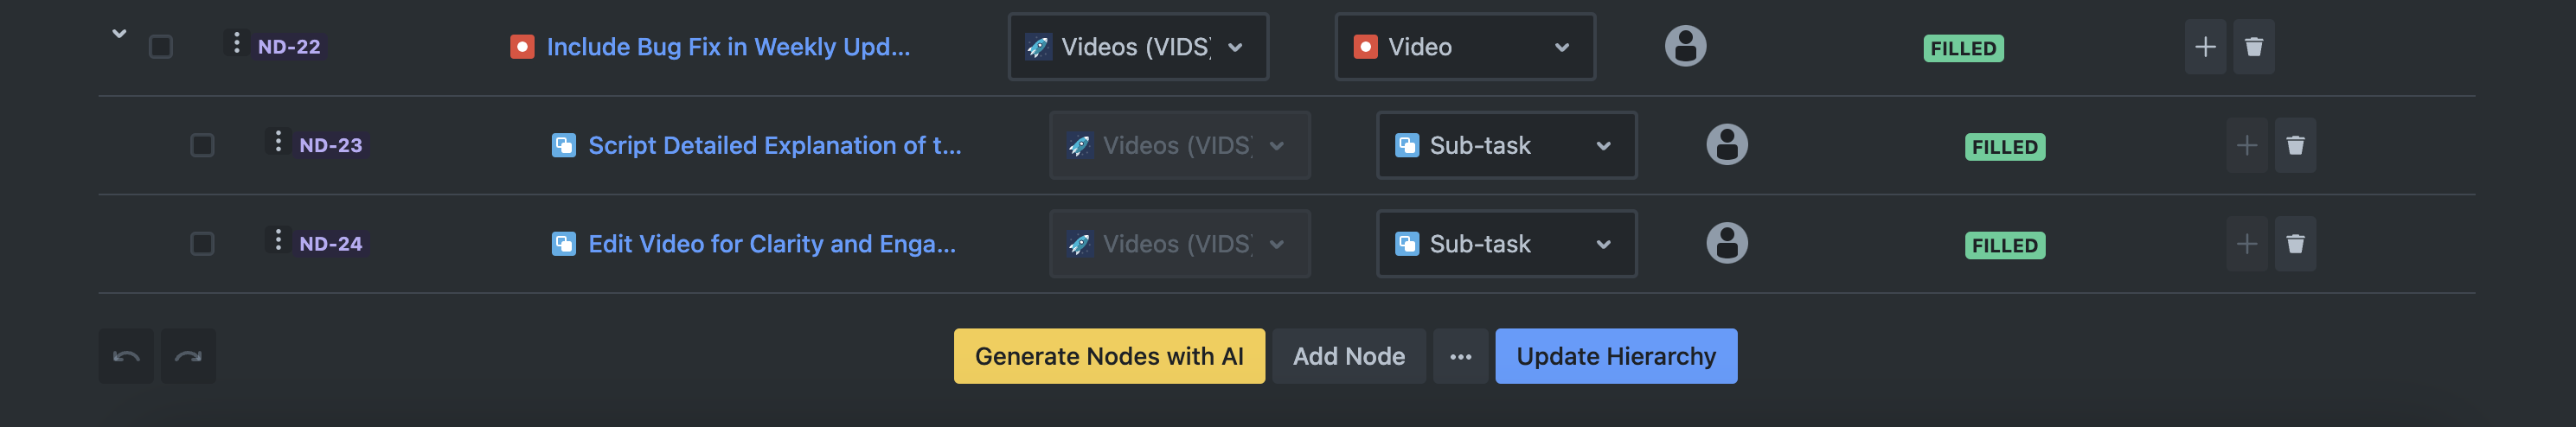Click the Update Hierarchy button
Screen dimensions: 2576x427
click(x=1615, y=356)
